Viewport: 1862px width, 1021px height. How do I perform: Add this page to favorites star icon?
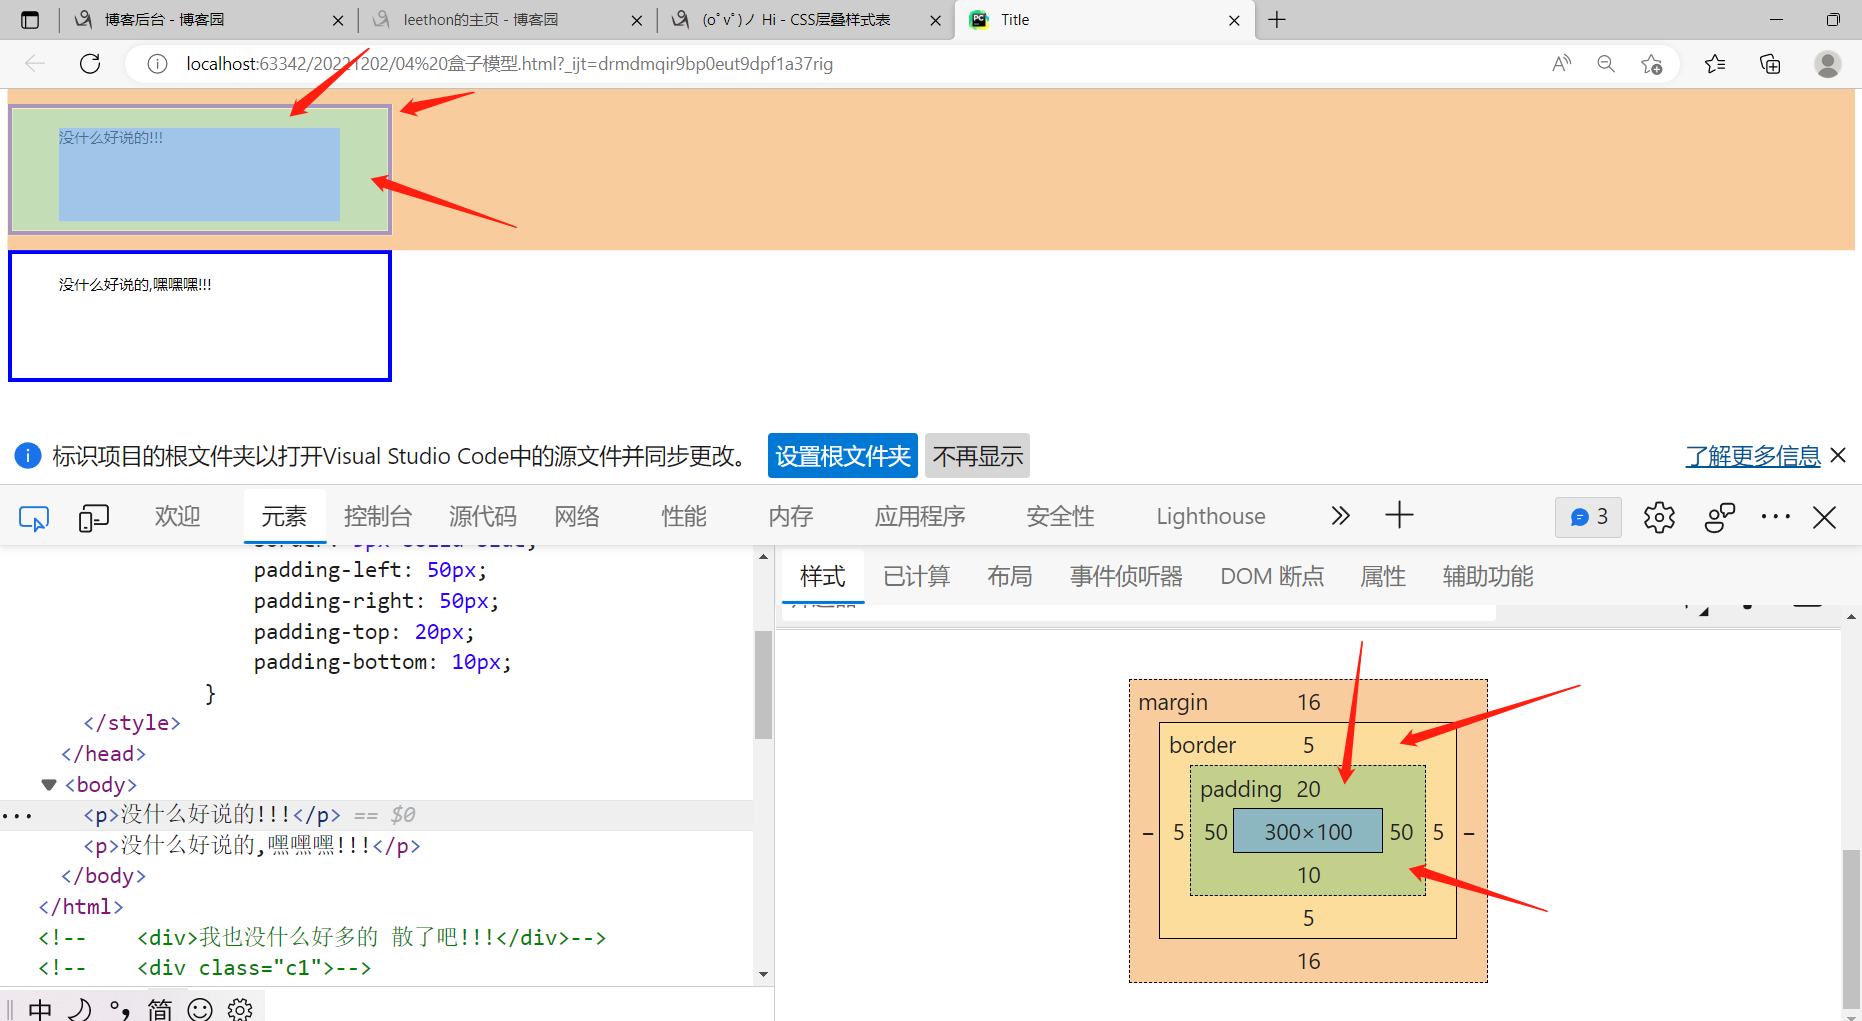(x=1651, y=64)
